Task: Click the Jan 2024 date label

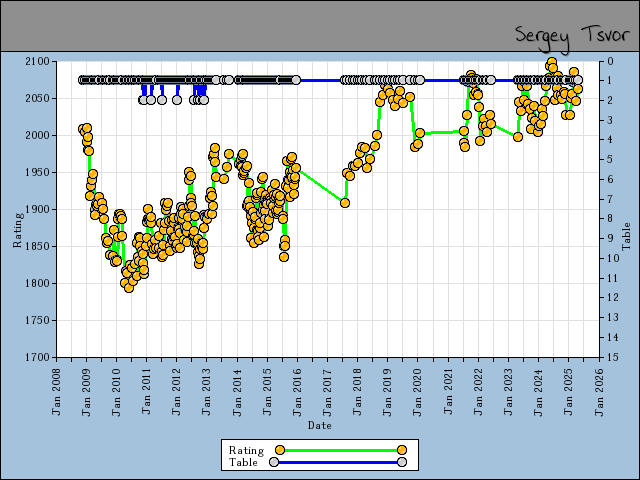Action: (539, 392)
